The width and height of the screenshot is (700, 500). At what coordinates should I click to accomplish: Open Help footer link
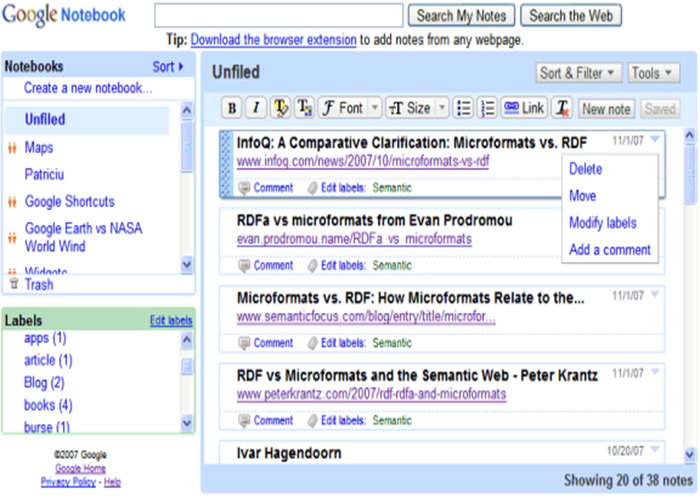pos(112,482)
